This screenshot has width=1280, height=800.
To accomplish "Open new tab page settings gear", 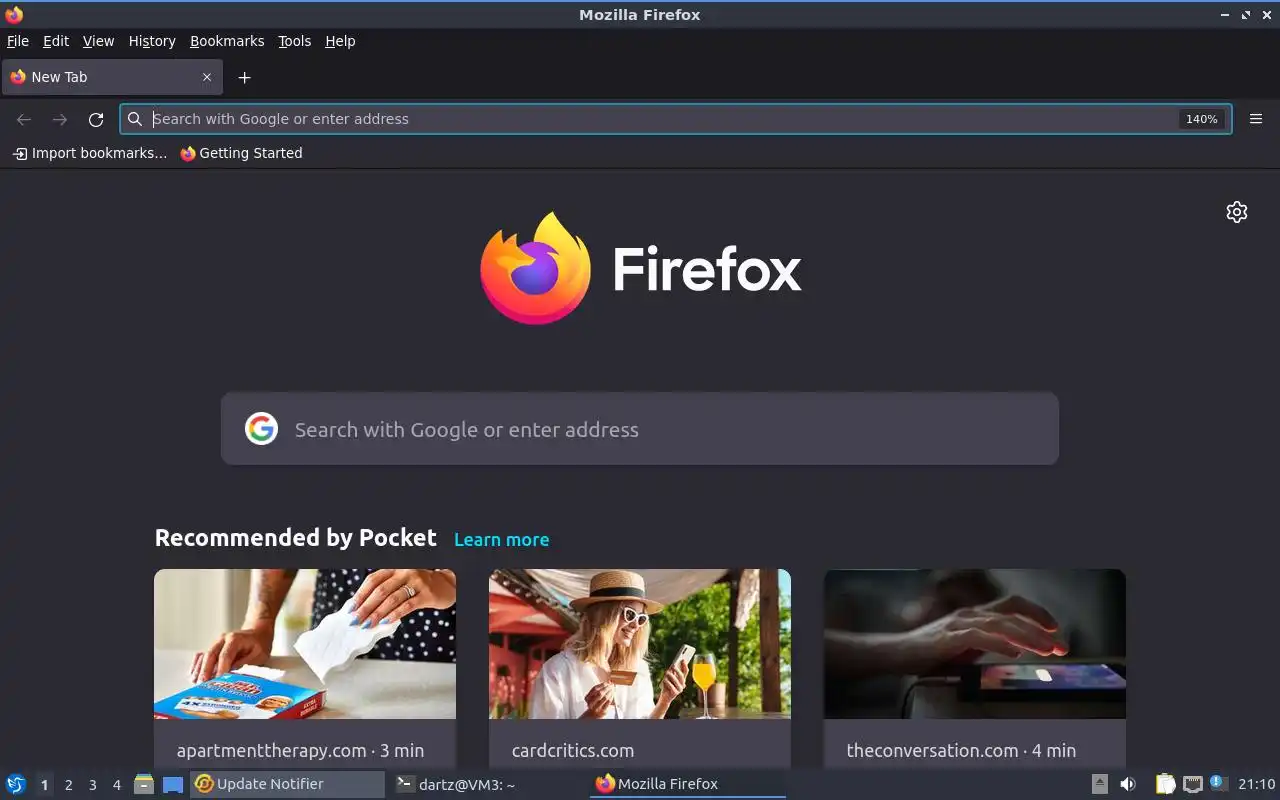I will point(1237,212).
